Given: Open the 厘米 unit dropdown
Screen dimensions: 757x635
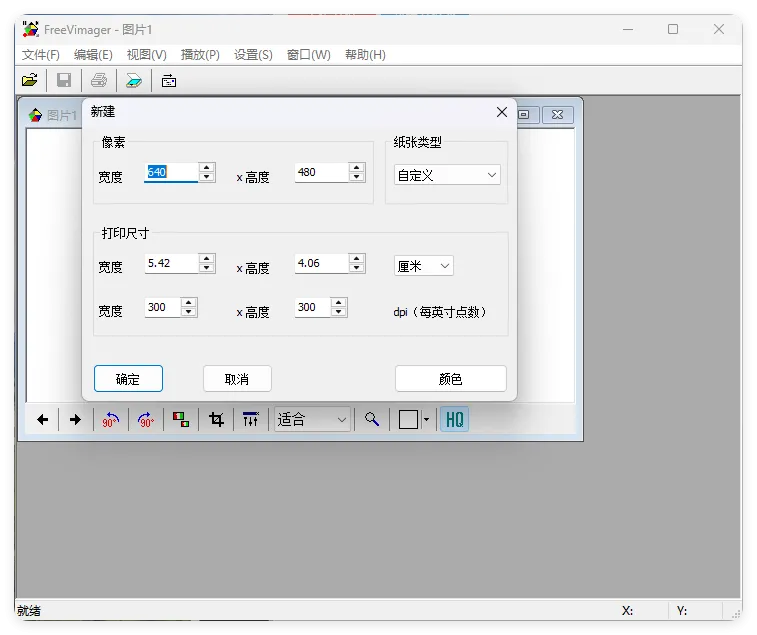Looking at the screenshot, I should (424, 266).
